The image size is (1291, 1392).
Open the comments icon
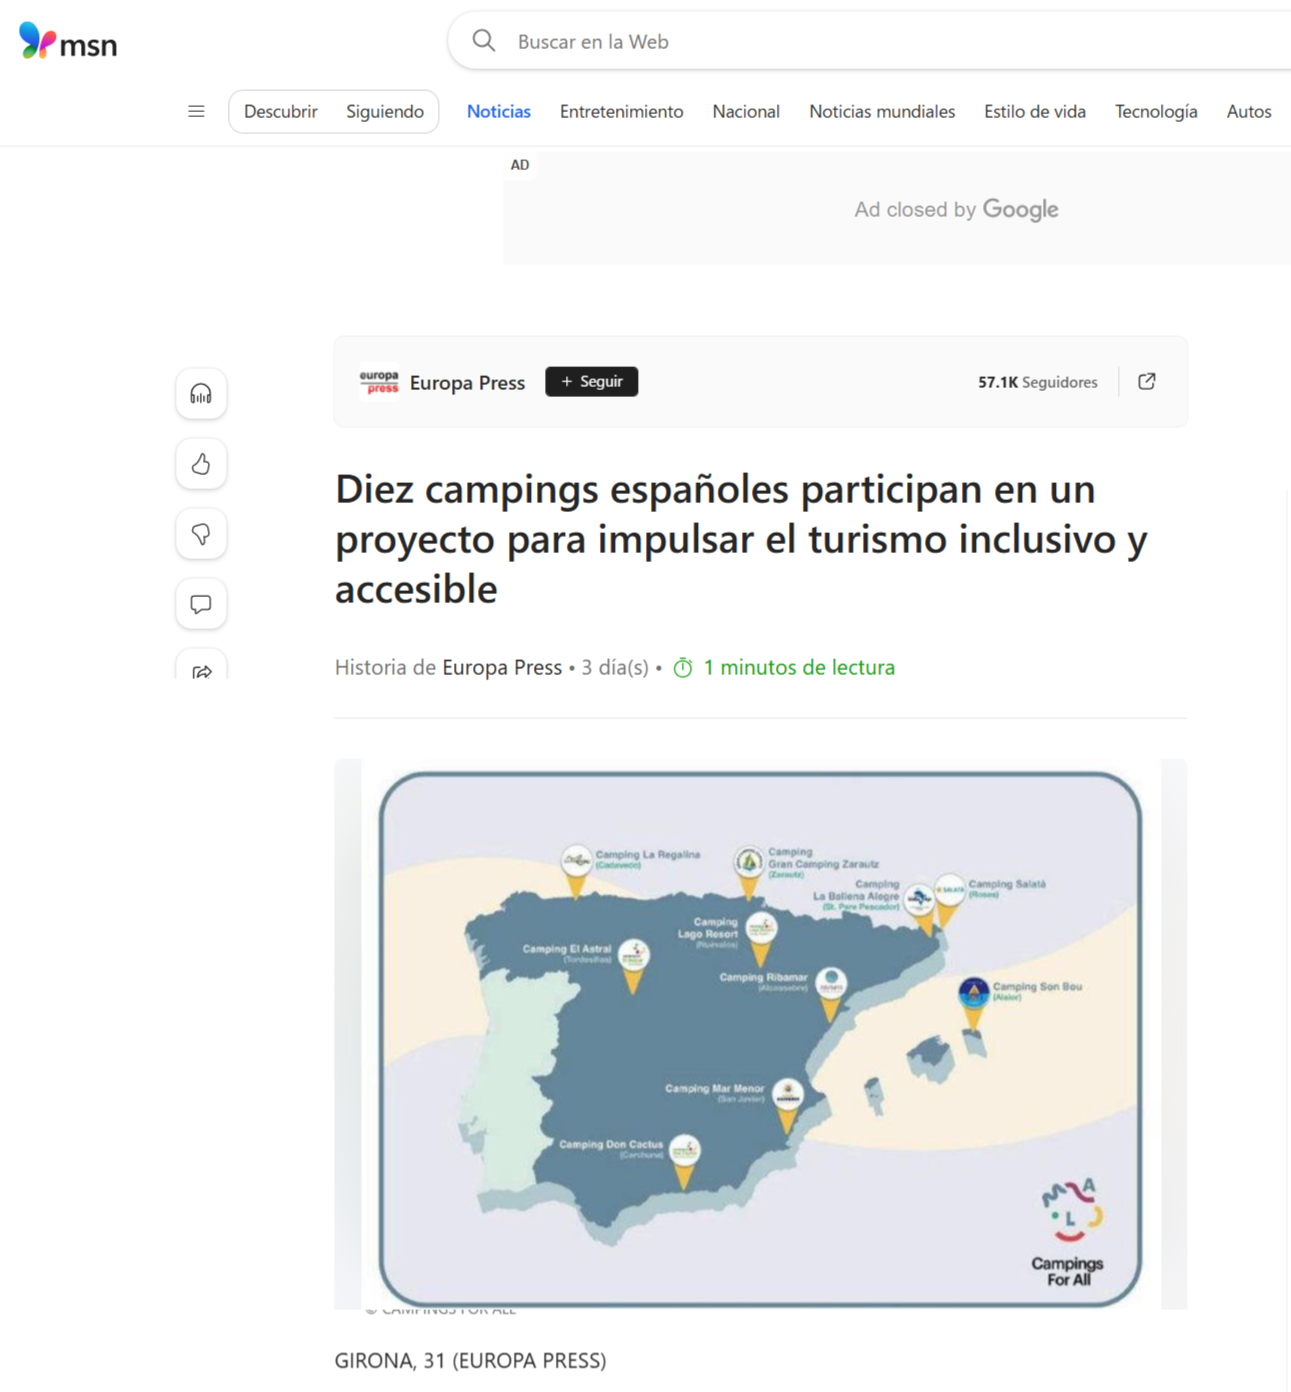(x=201, y=604)
